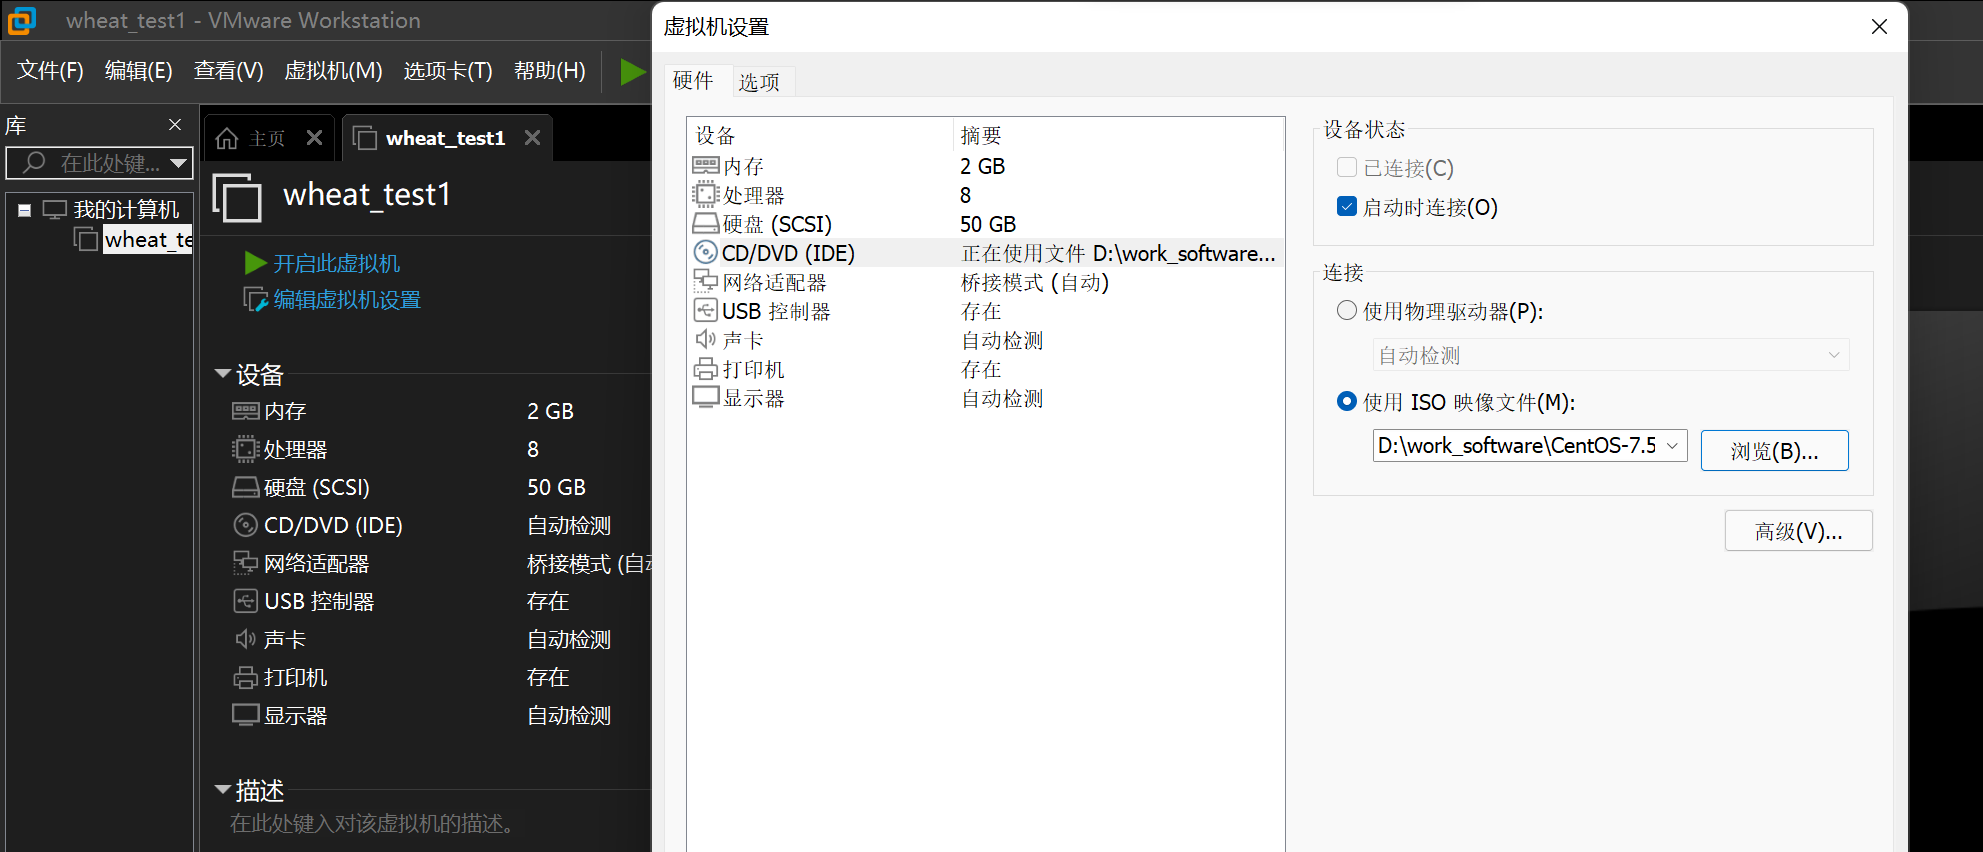Viewport: 1983px width, 852px height.
Task: Click the 浏览(B)... button
Action: pos(1775,451)
